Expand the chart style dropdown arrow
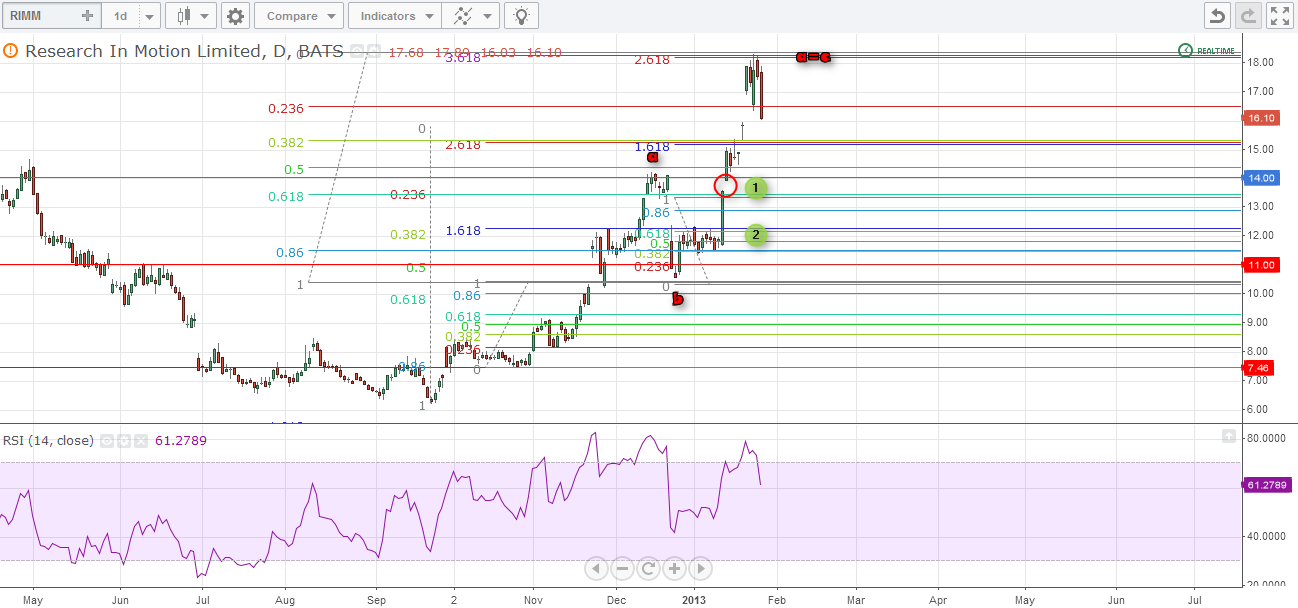This screenshot has height=608, width=1298. (x=205, y=16)
